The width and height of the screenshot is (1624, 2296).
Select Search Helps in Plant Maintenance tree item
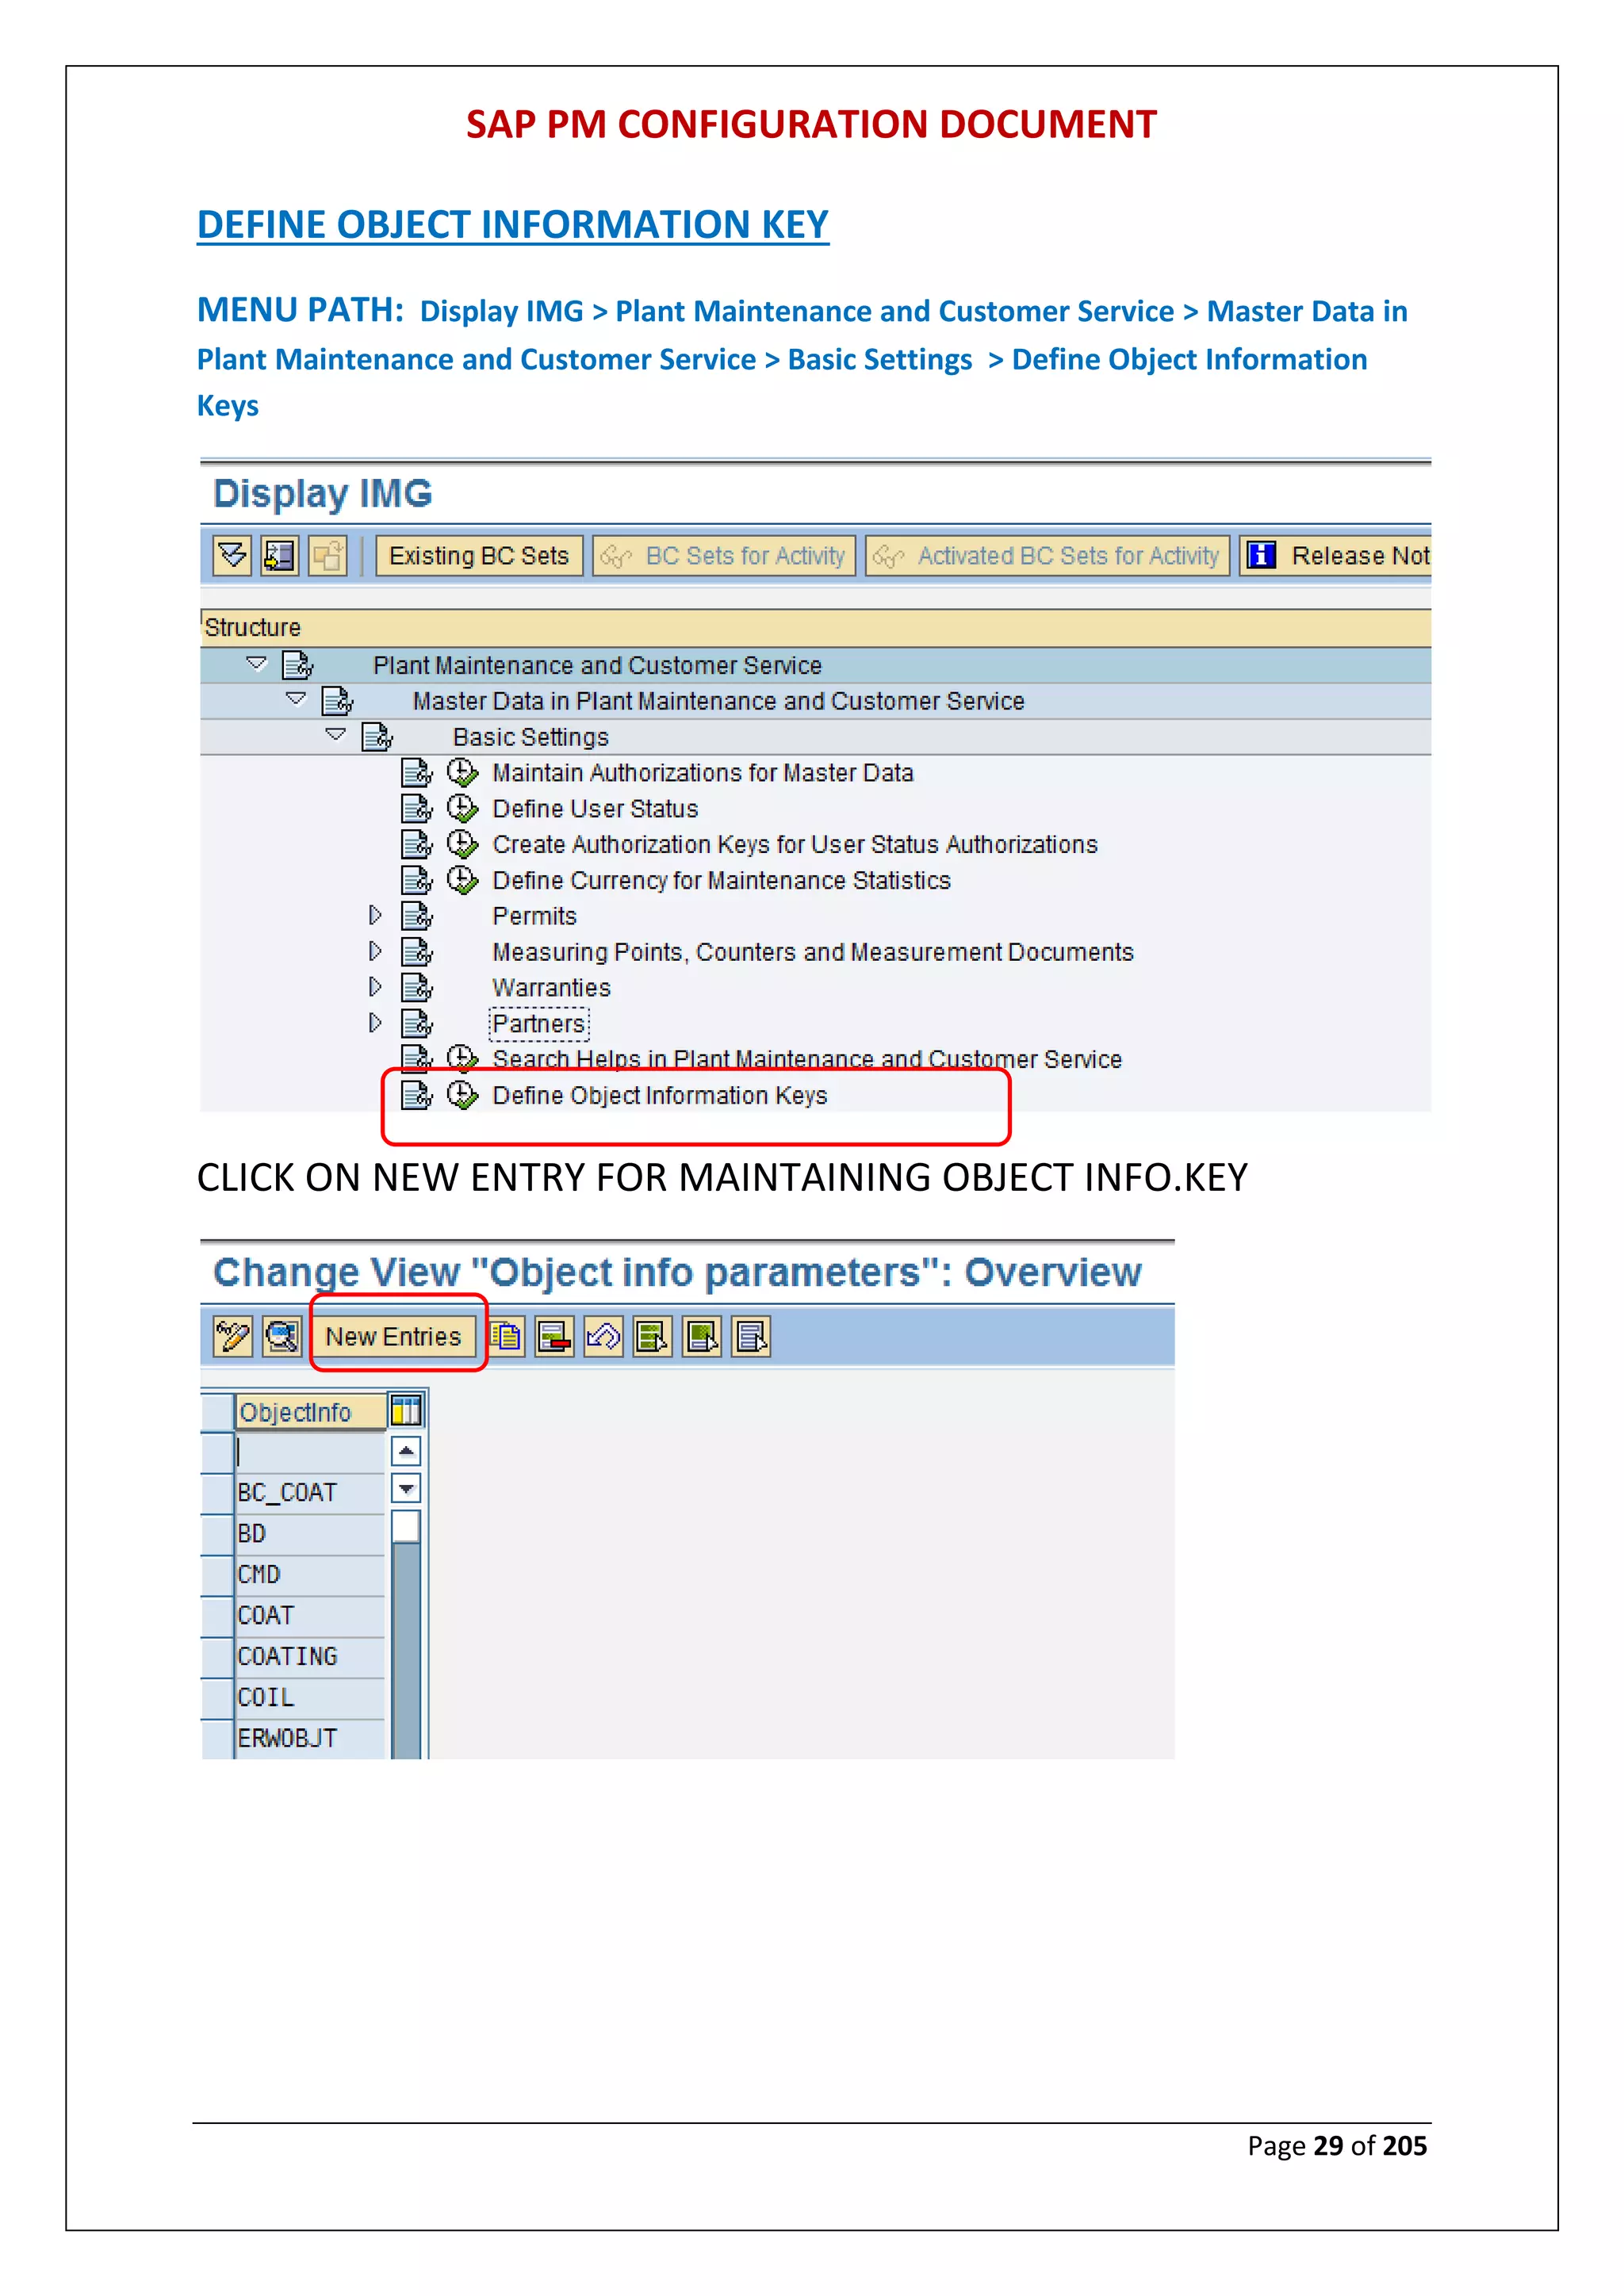(807, 1059)
